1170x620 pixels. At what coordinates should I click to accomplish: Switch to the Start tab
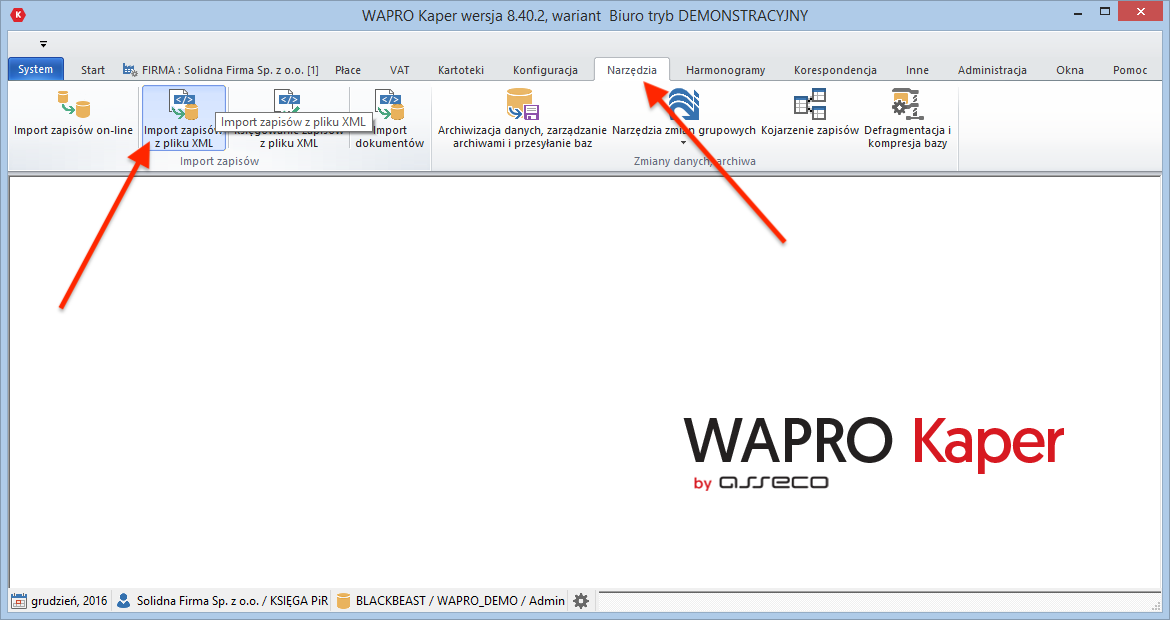(x=93, y=70)
